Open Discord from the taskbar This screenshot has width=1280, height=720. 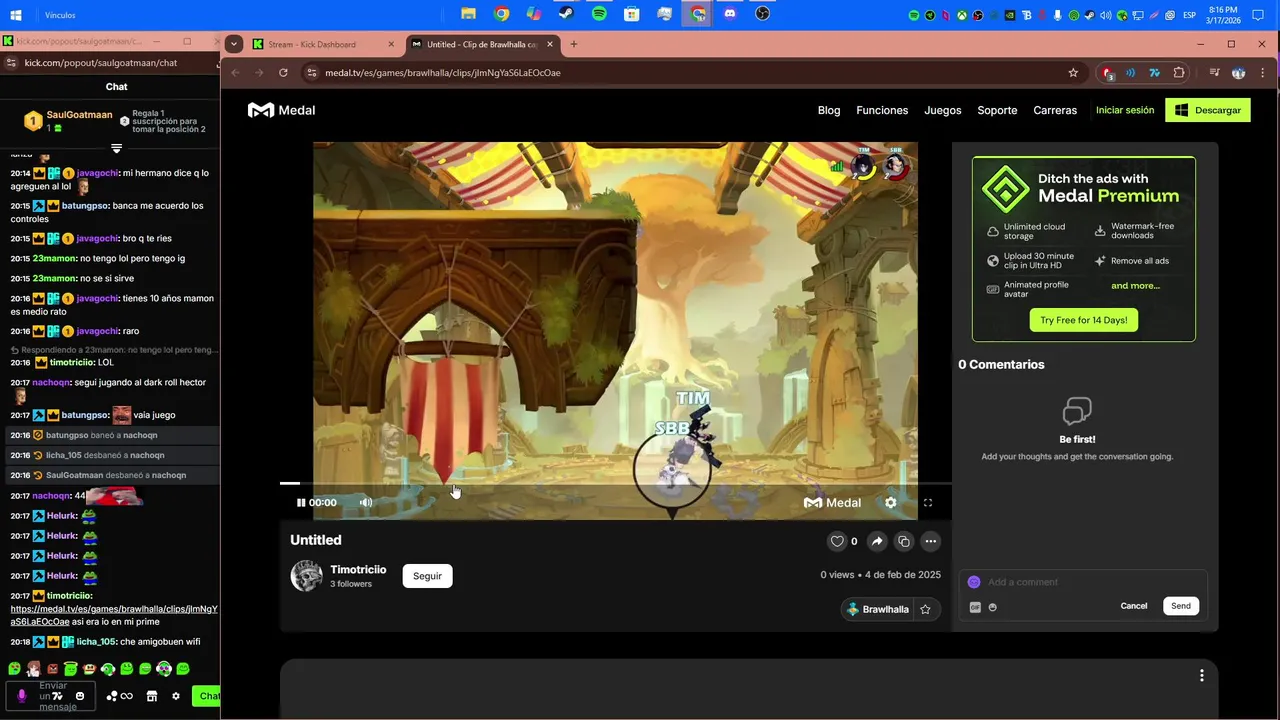point(730,14)
